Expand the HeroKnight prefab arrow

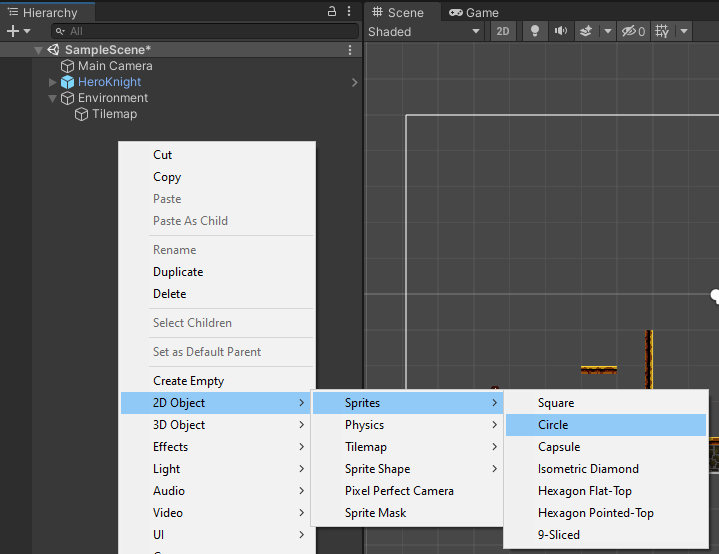click(x=52, y=82)
